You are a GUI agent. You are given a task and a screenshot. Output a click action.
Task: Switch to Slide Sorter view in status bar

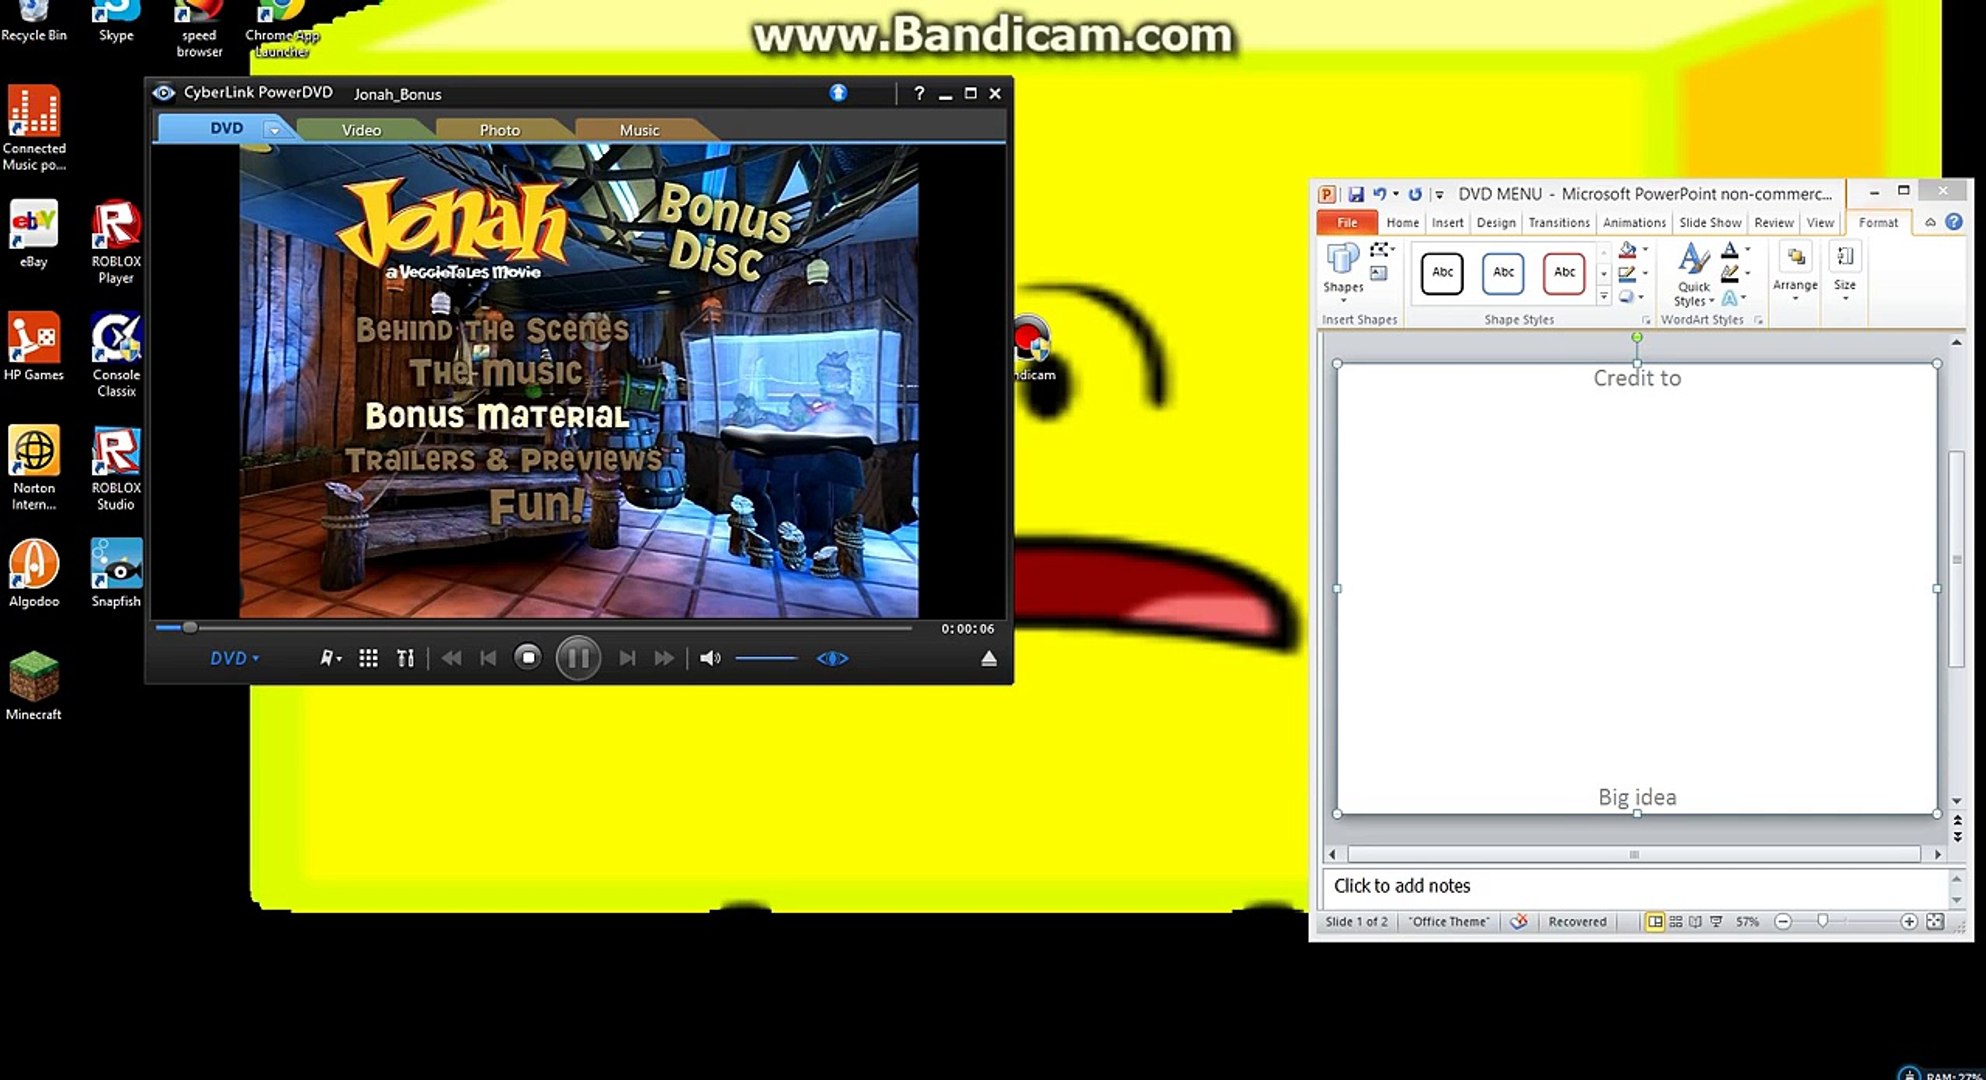click(x=1676, y=921)
